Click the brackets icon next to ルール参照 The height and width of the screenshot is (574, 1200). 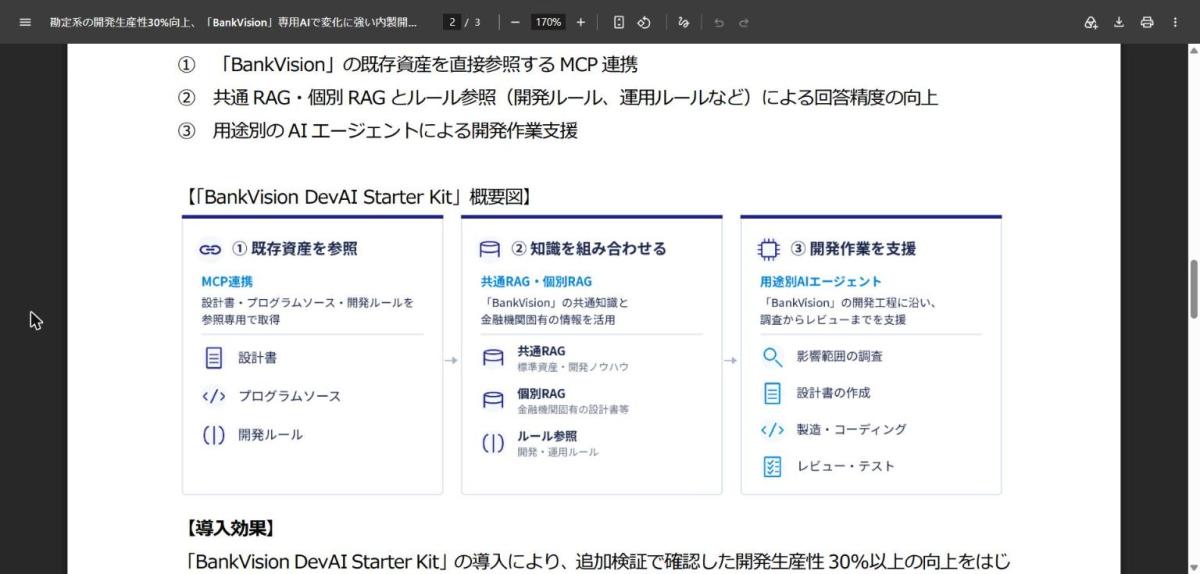[x=493, y=444]
